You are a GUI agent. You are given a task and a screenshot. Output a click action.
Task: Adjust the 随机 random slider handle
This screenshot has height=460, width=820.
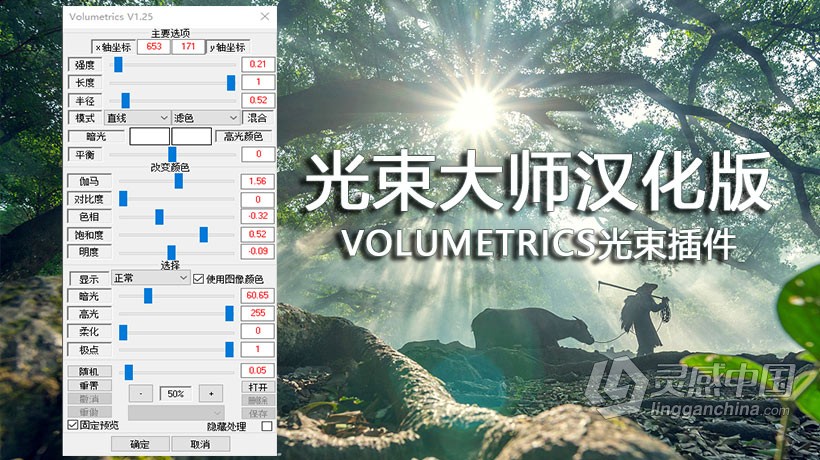click(x=129, y=372)
